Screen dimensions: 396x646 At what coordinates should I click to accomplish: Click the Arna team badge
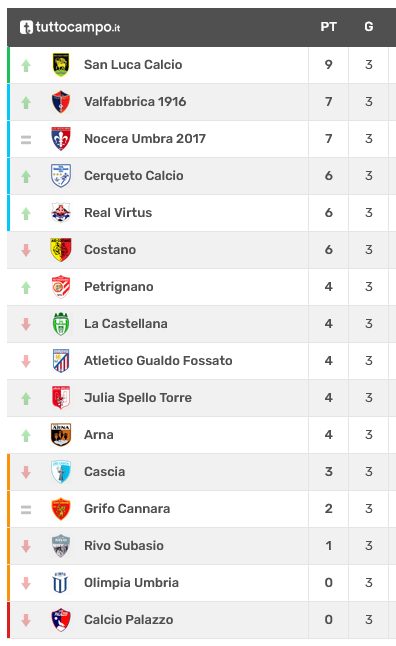pos(61,435)
